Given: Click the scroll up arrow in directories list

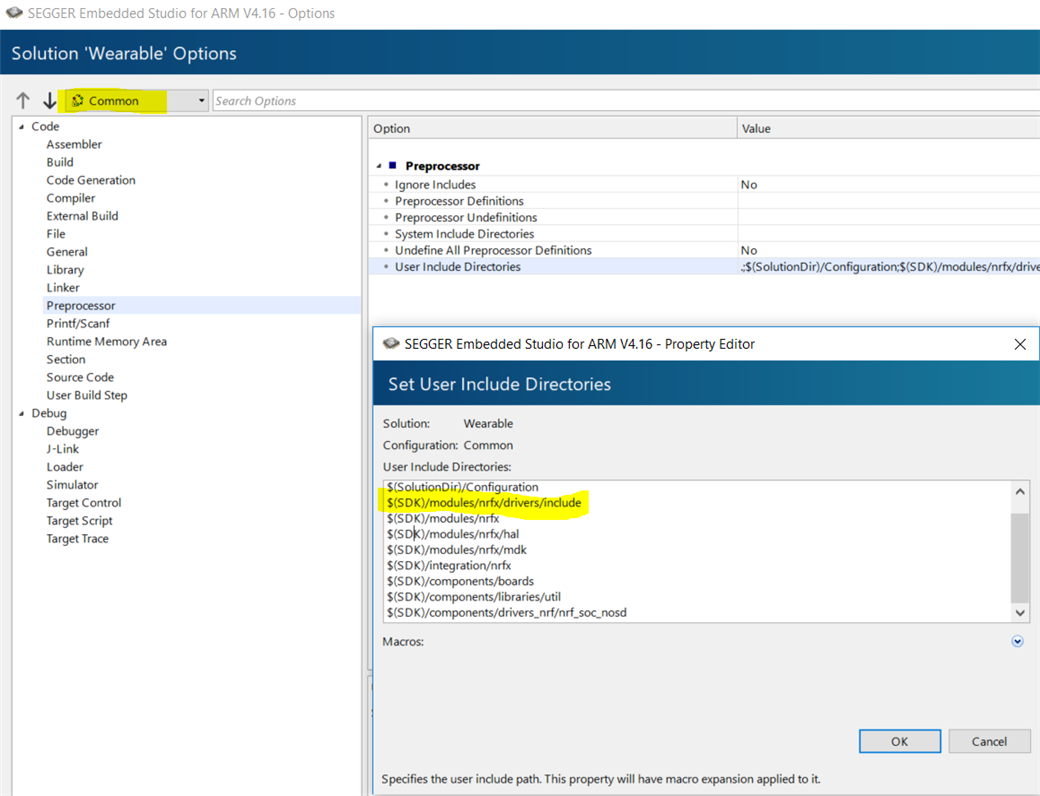Looking at the screenshot, I should [1020, 492].
